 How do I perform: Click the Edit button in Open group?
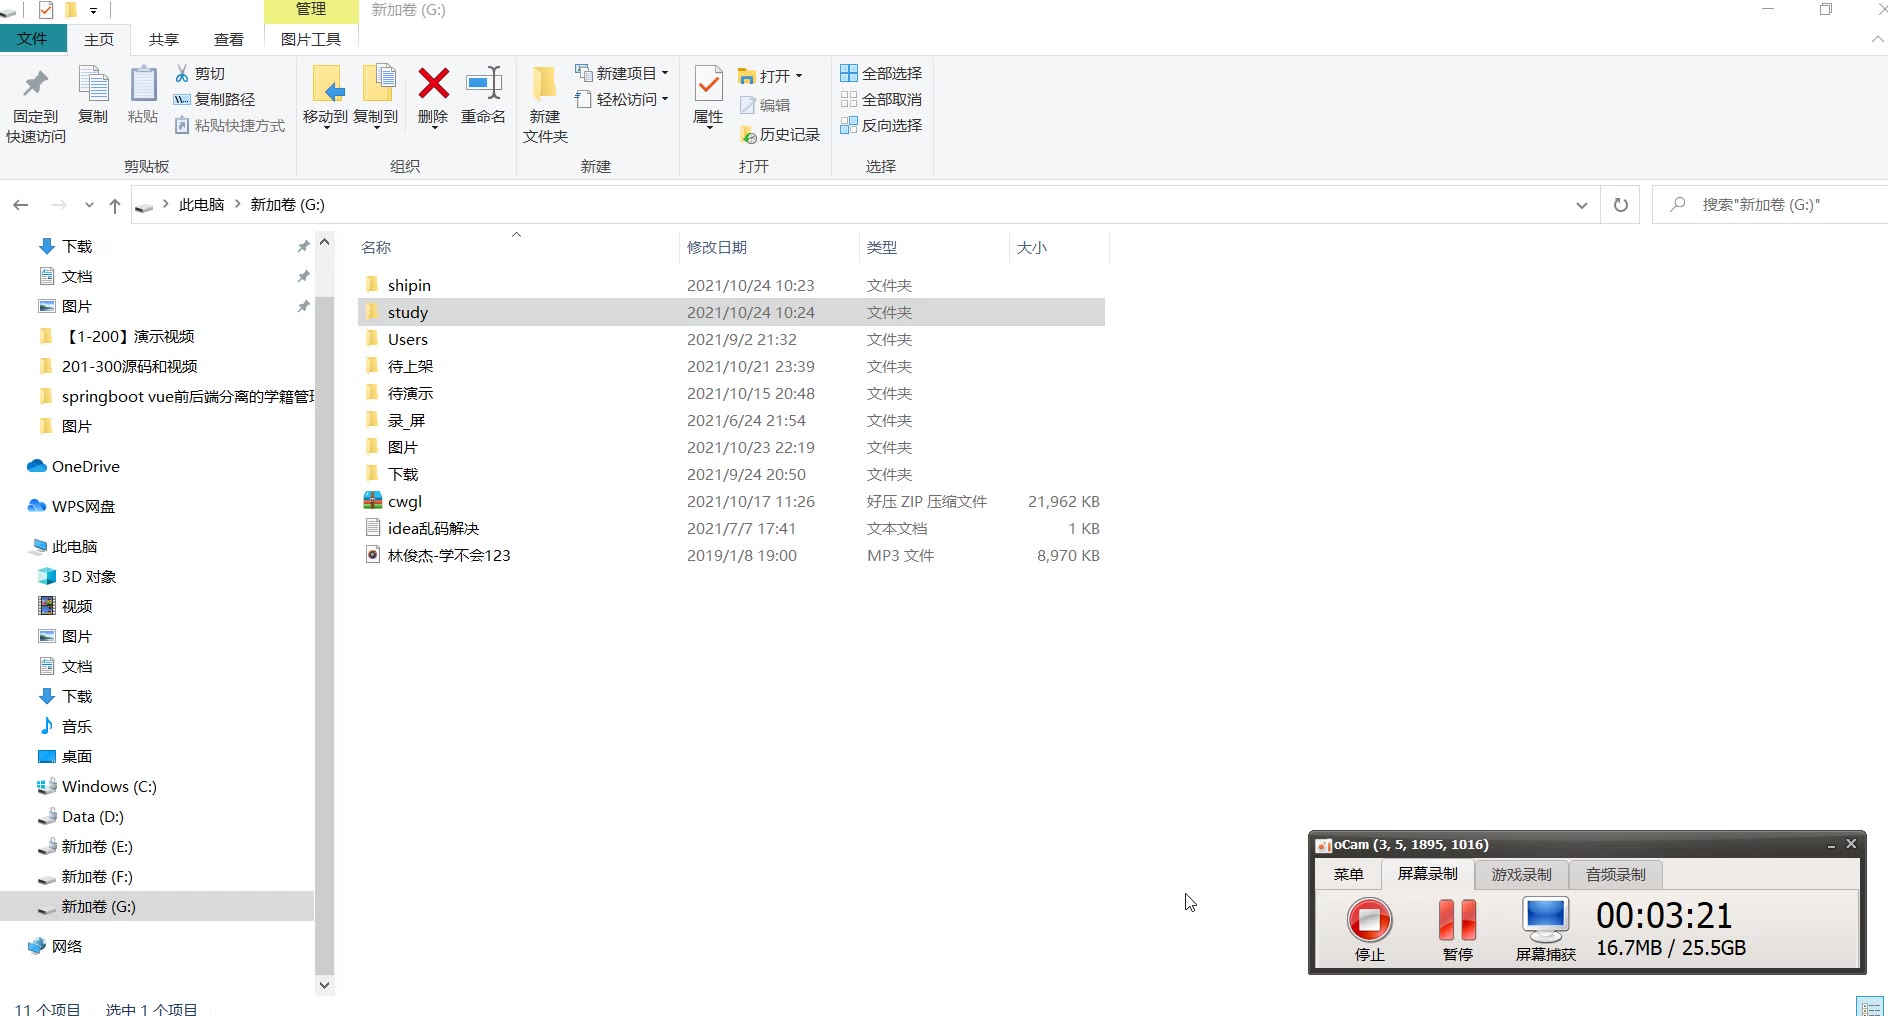coord(765,105)
